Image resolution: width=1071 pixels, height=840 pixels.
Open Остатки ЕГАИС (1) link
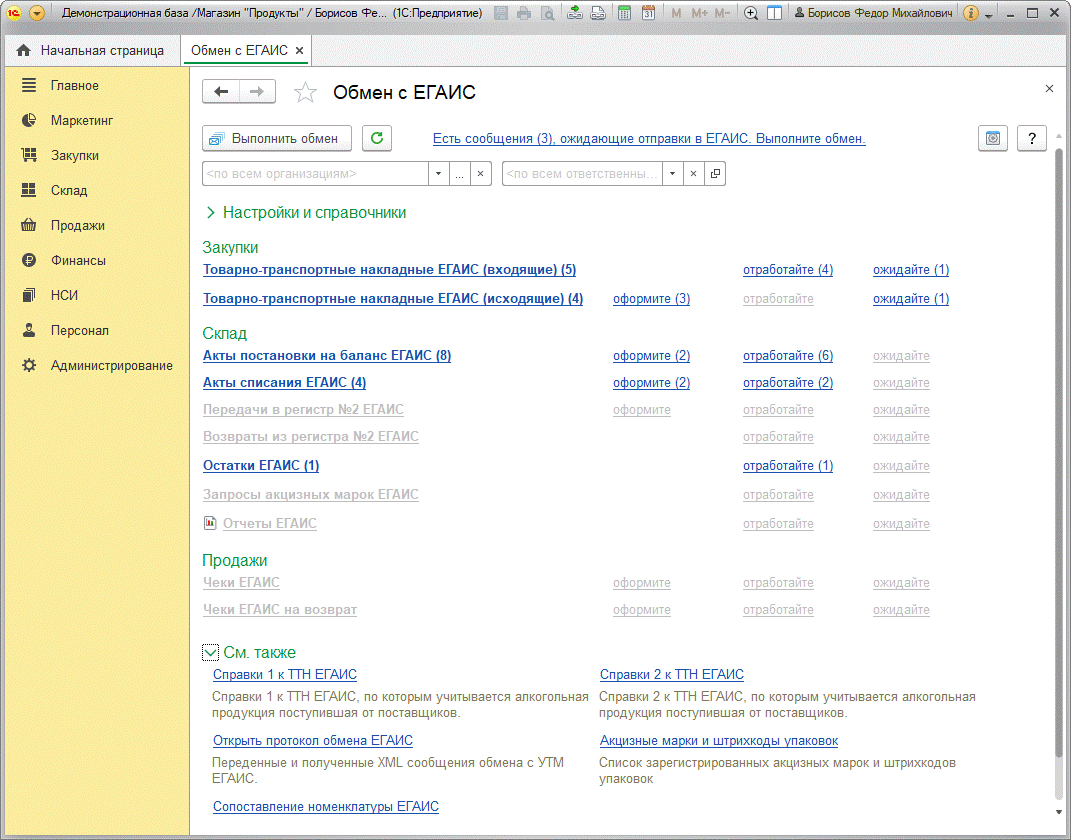point(261,465)
